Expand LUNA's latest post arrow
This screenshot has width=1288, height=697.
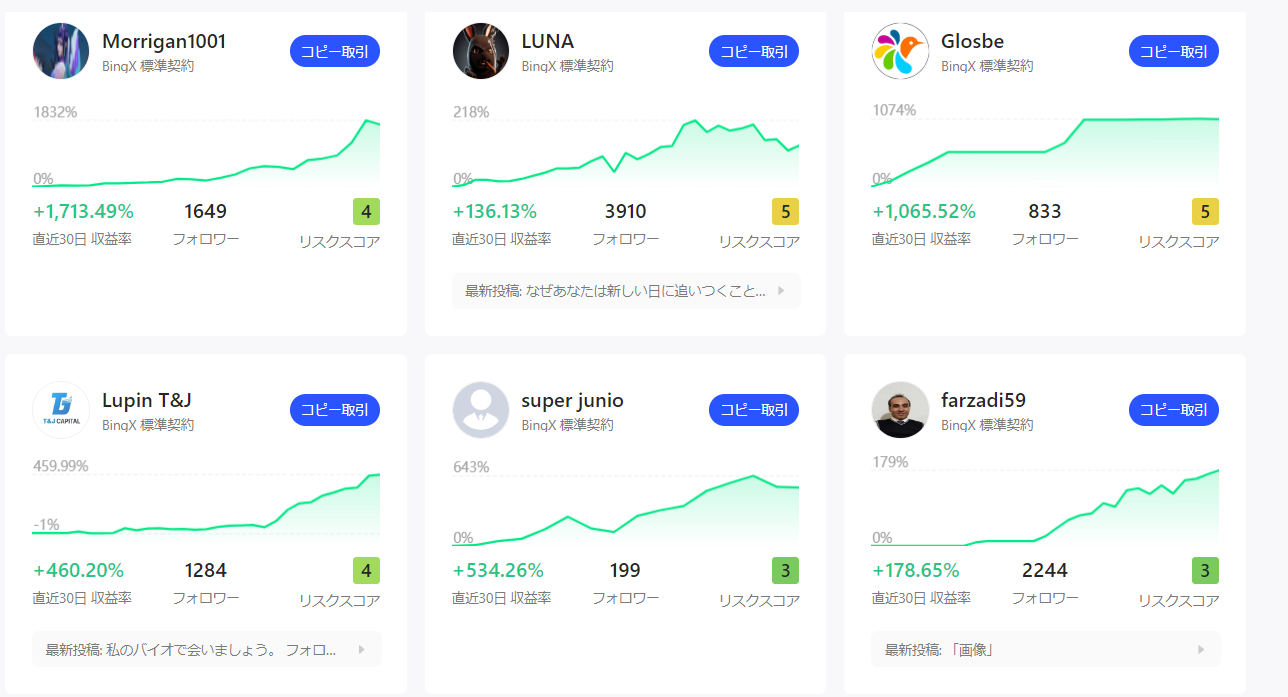[x=781, y=291]
